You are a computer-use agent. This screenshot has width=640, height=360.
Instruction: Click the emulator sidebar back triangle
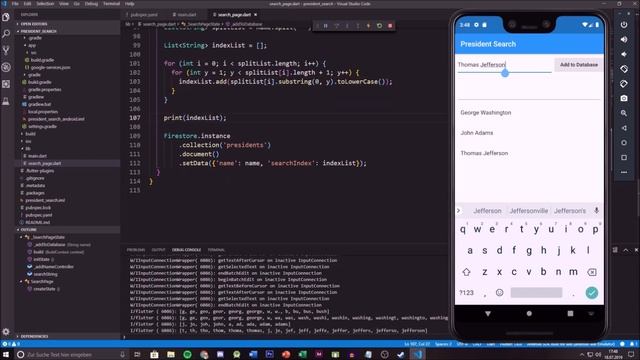(x=624, y=128)
